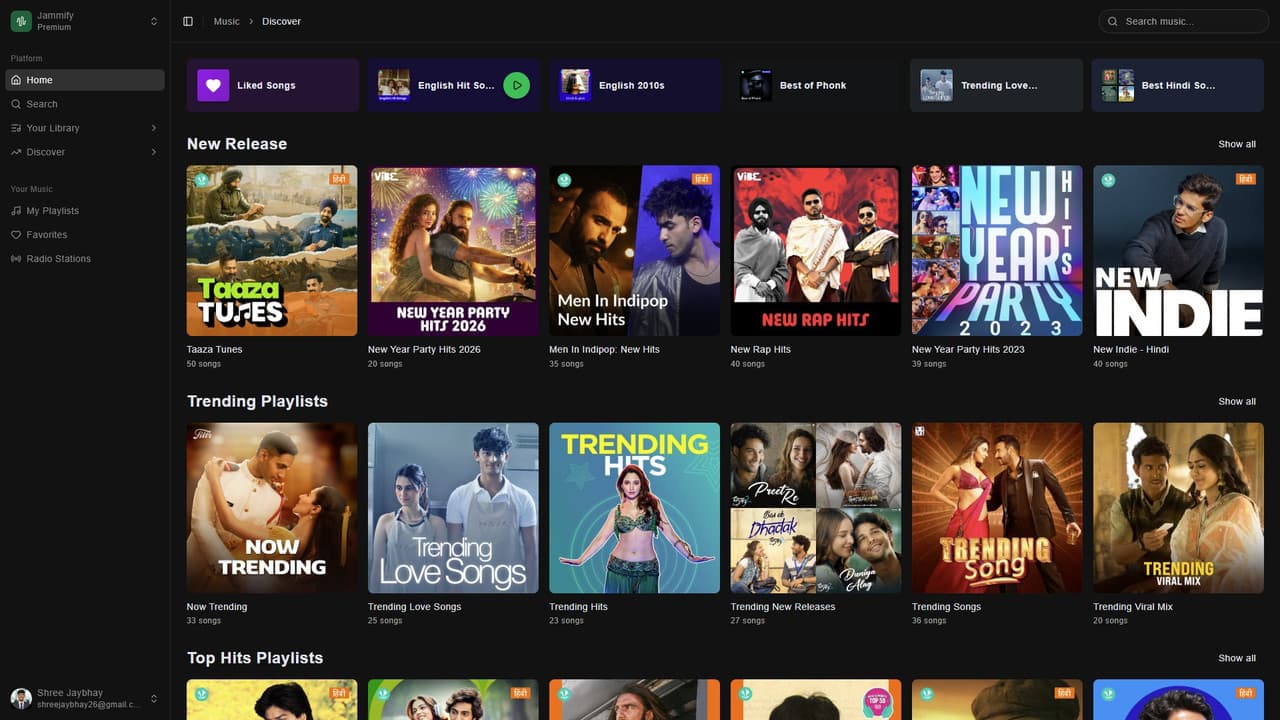Show all New Release playlists
1280x720 pixels.
1236,144
